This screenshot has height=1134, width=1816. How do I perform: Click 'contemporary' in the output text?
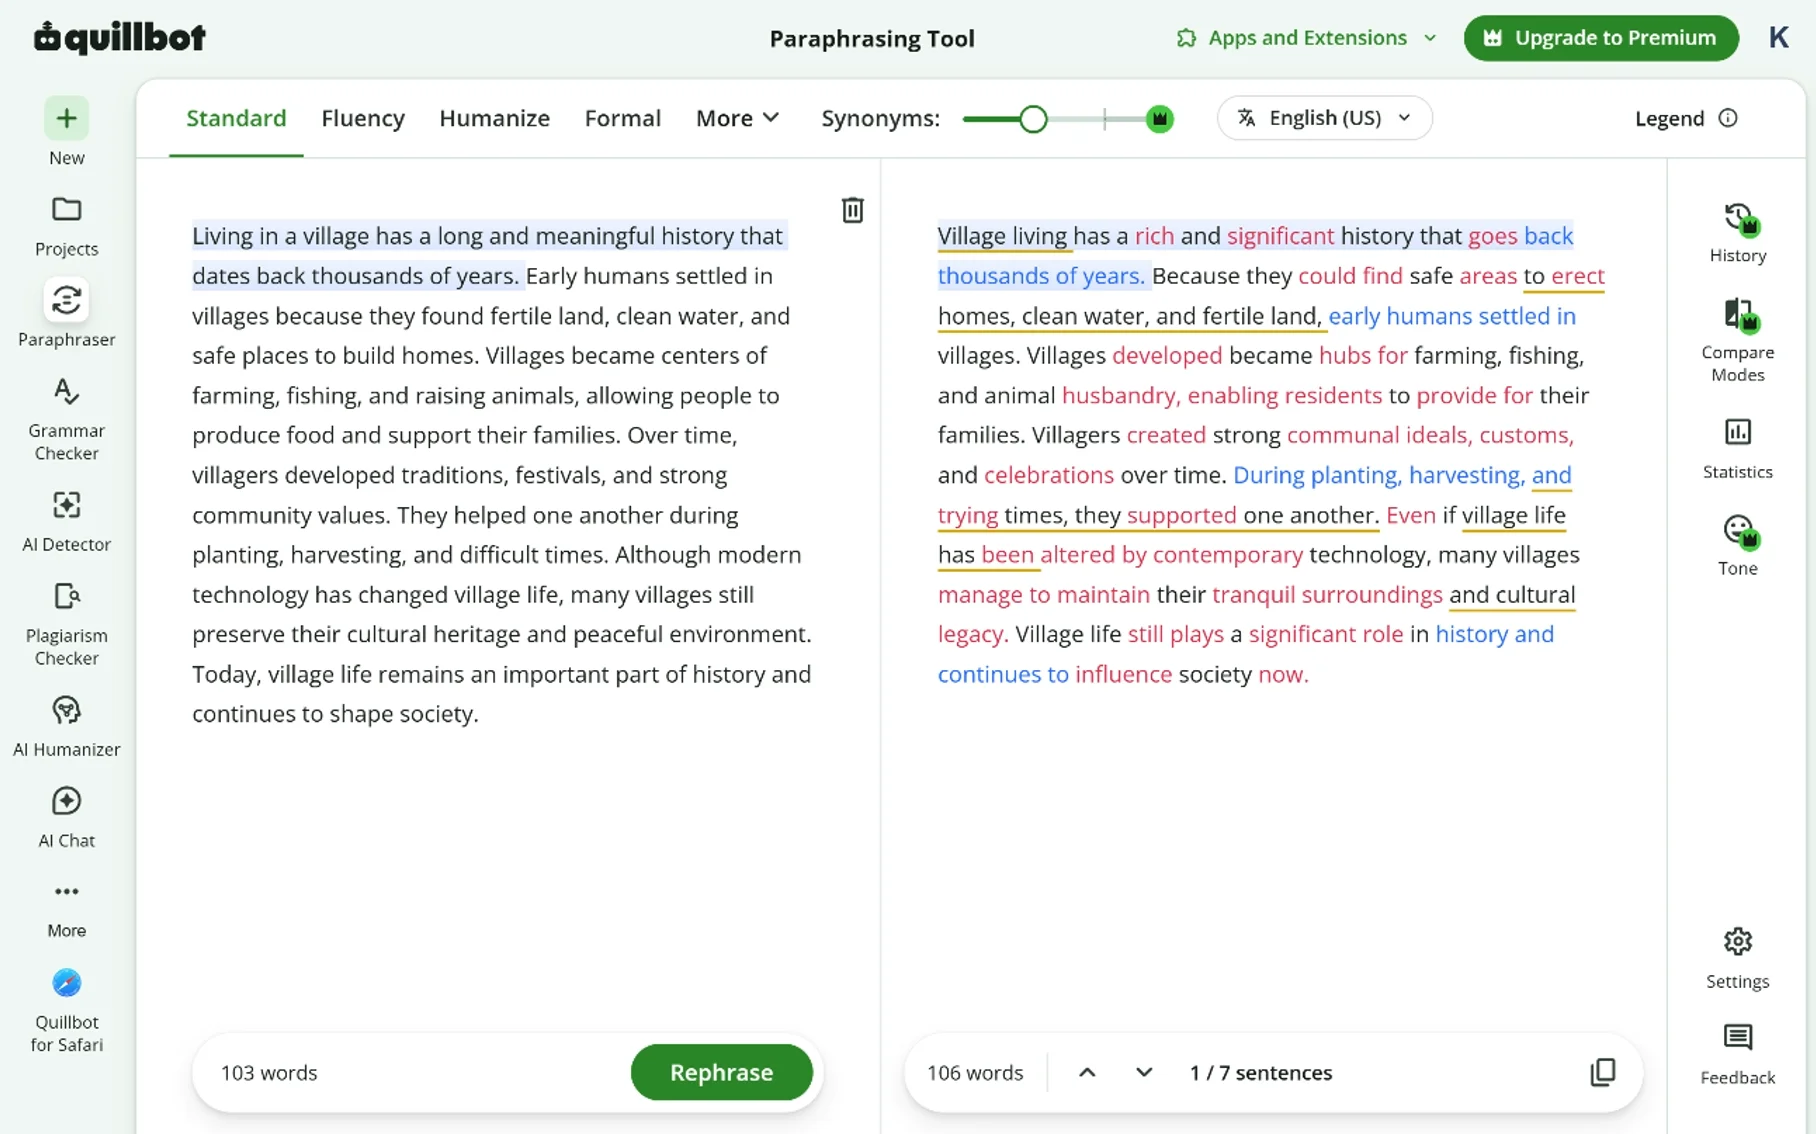[1227, 554]
